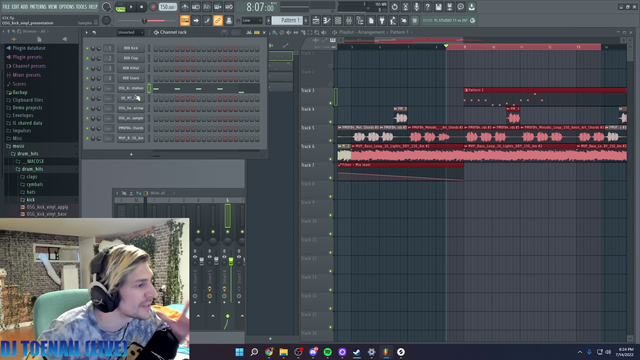Viewport: 640px width, 360px height.
Task: Click the chat speech bubble icon
Action: click(x=460, y=7)
